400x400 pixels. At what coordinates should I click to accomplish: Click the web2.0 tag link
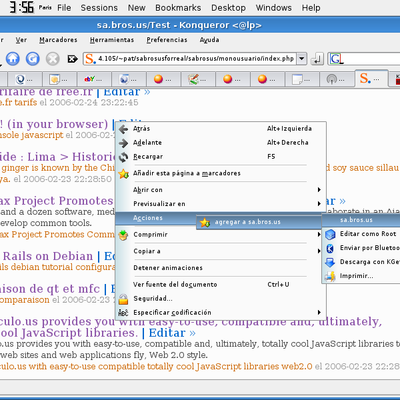[x=297, y=366]
